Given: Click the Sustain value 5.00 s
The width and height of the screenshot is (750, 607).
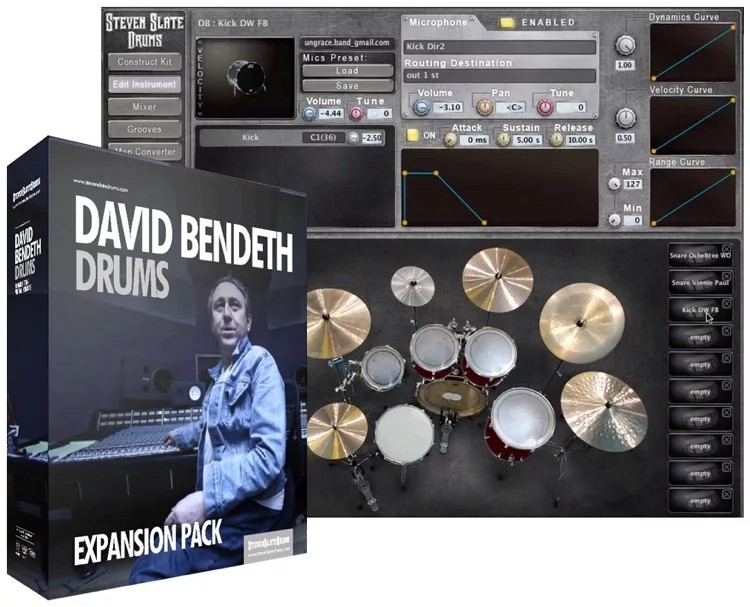Looking at the screenshot, I should (527, 140).
